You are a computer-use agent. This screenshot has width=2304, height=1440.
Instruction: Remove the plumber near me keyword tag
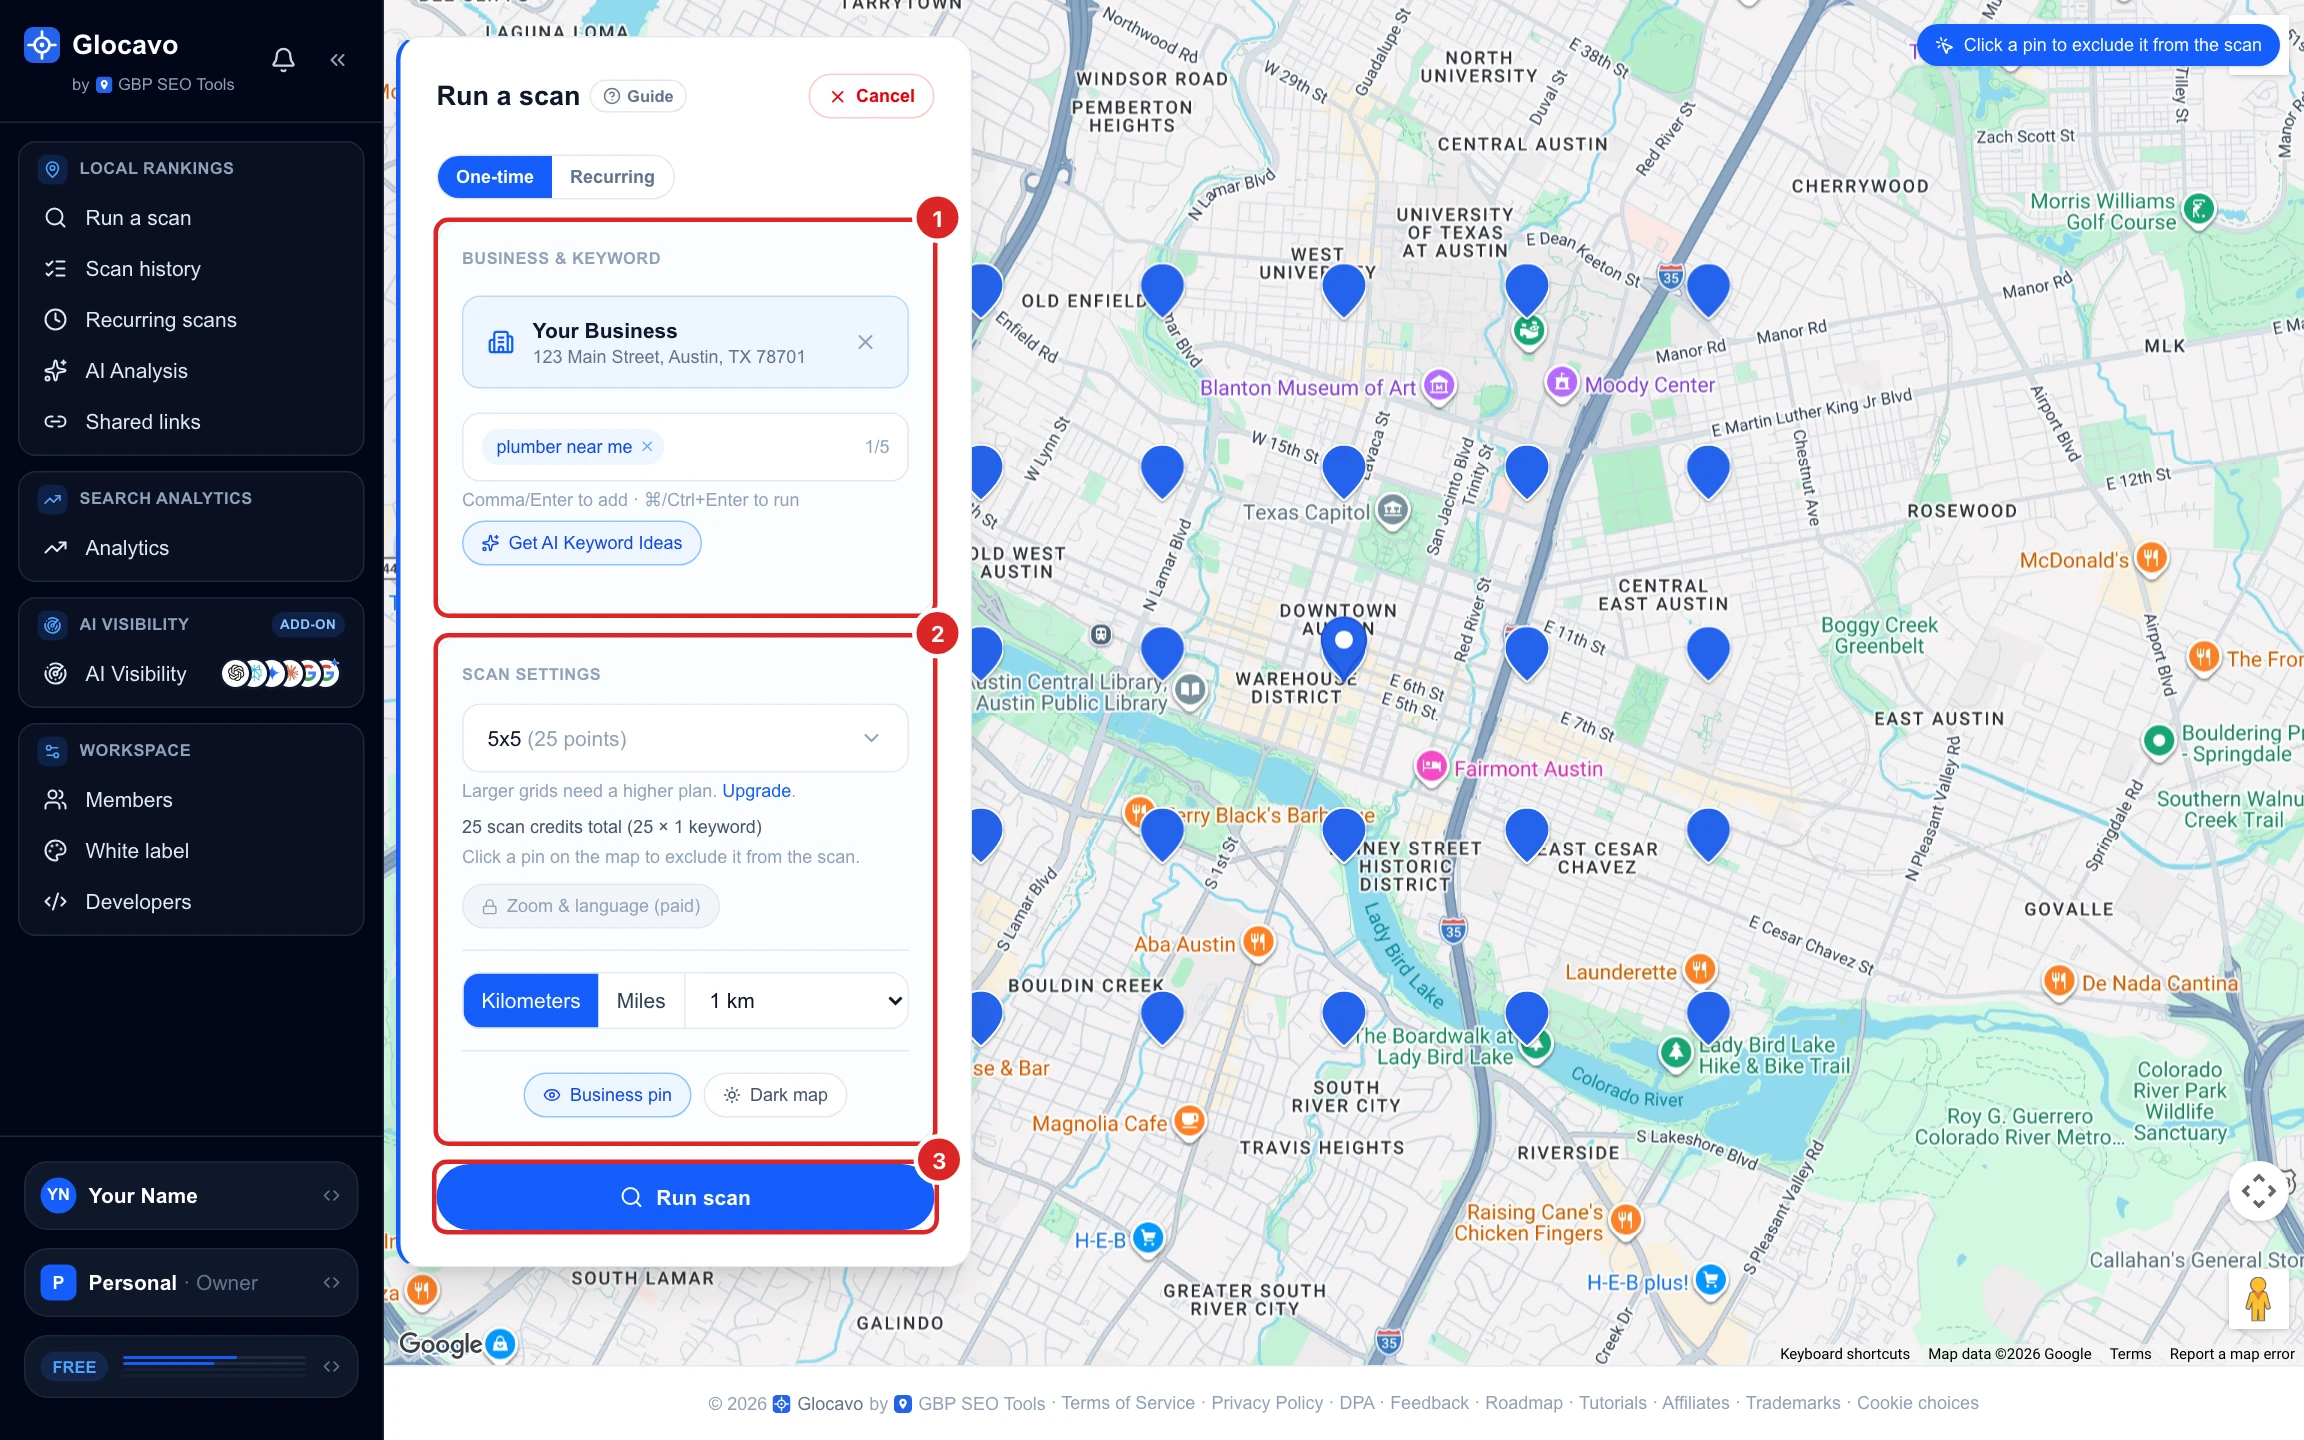pyautogui.click(x=647, y=447)
